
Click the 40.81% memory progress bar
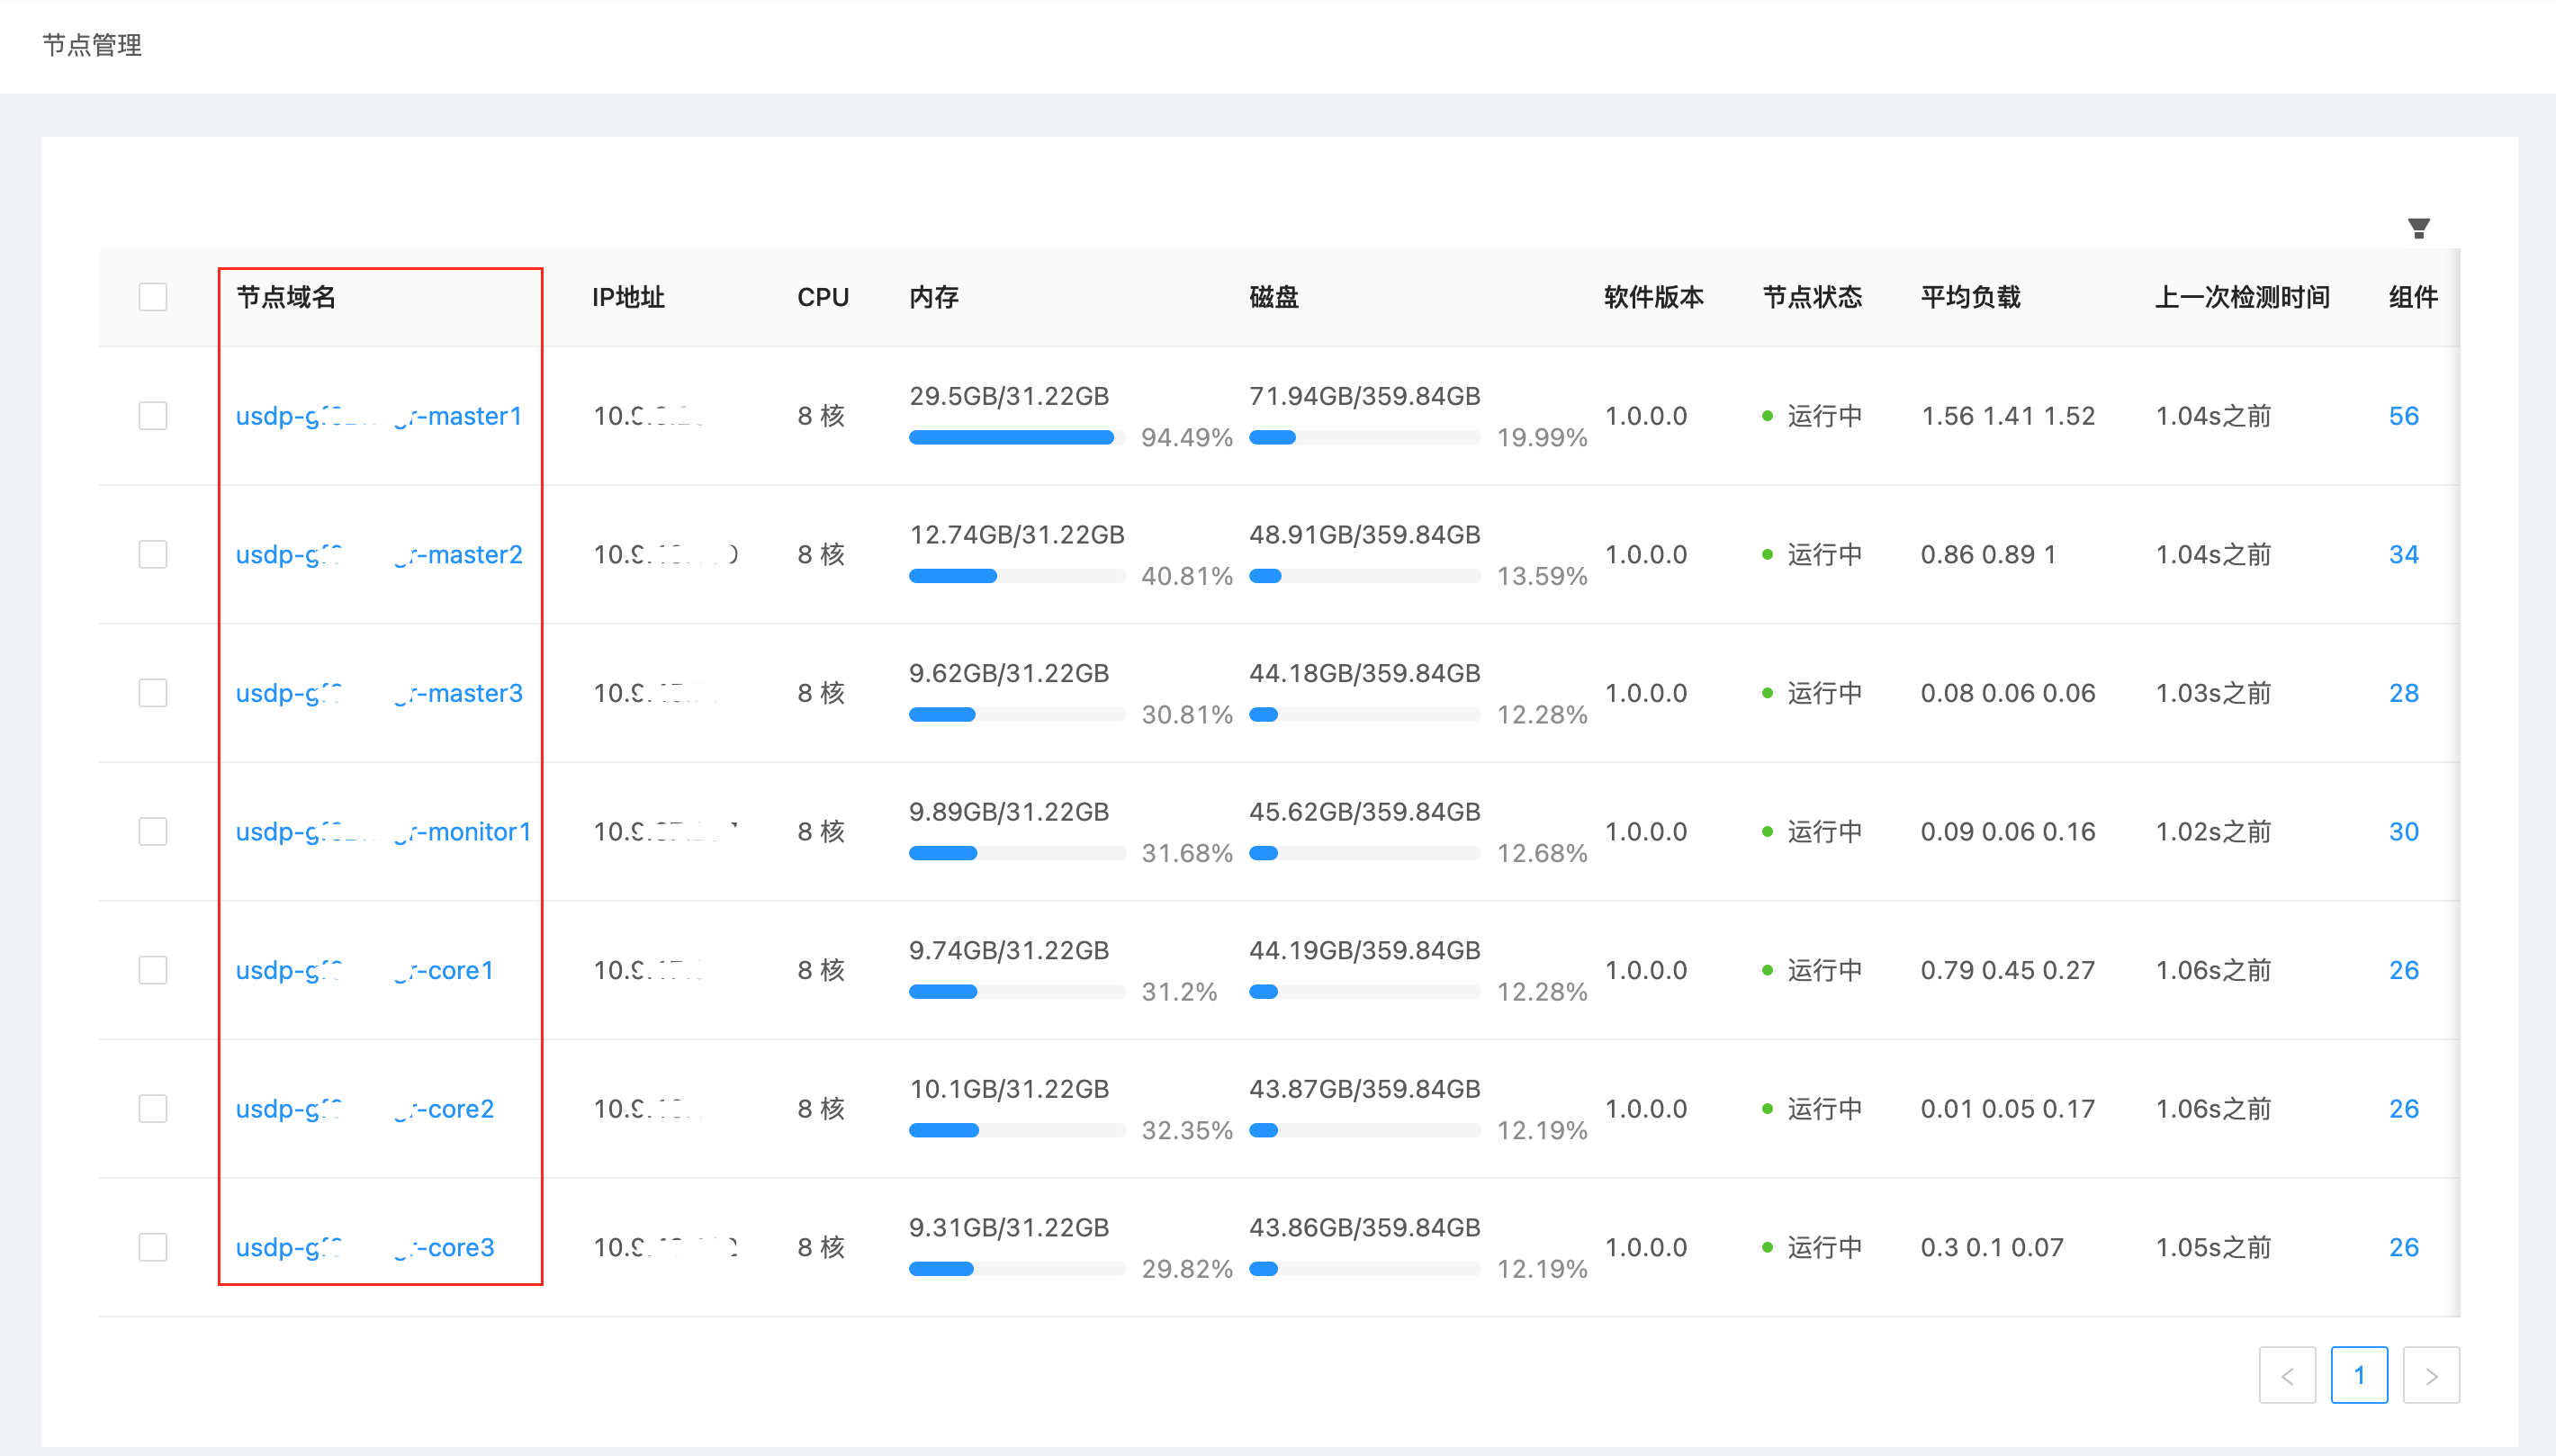click(1017, 576)
